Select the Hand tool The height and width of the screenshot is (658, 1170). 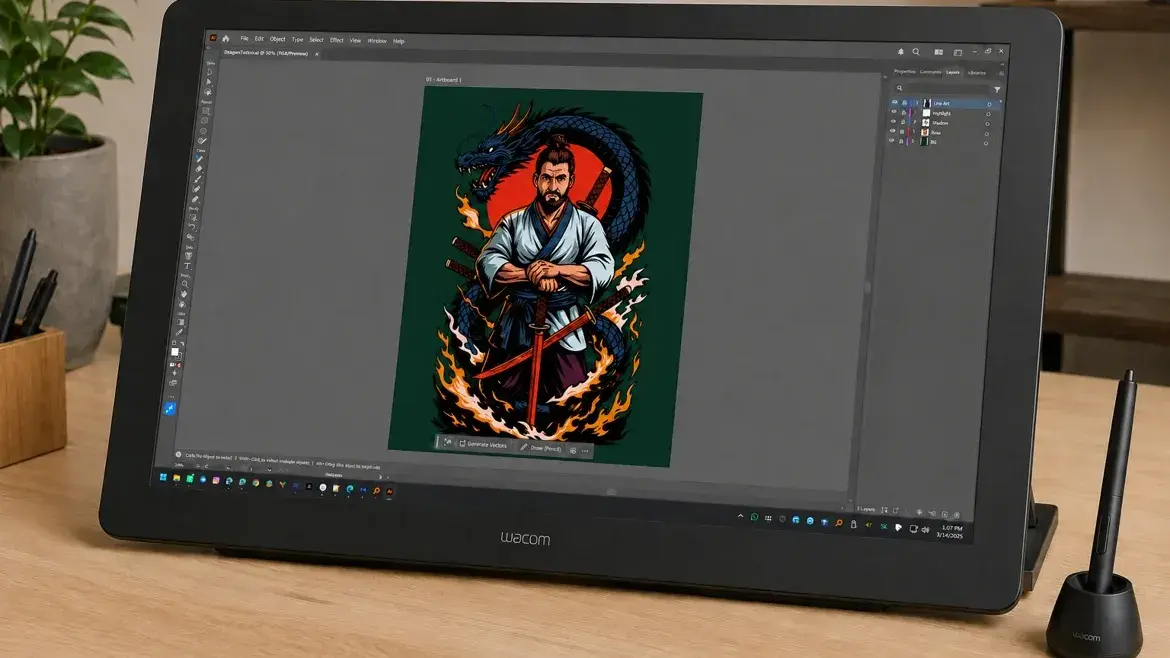(x=184, y=294)
